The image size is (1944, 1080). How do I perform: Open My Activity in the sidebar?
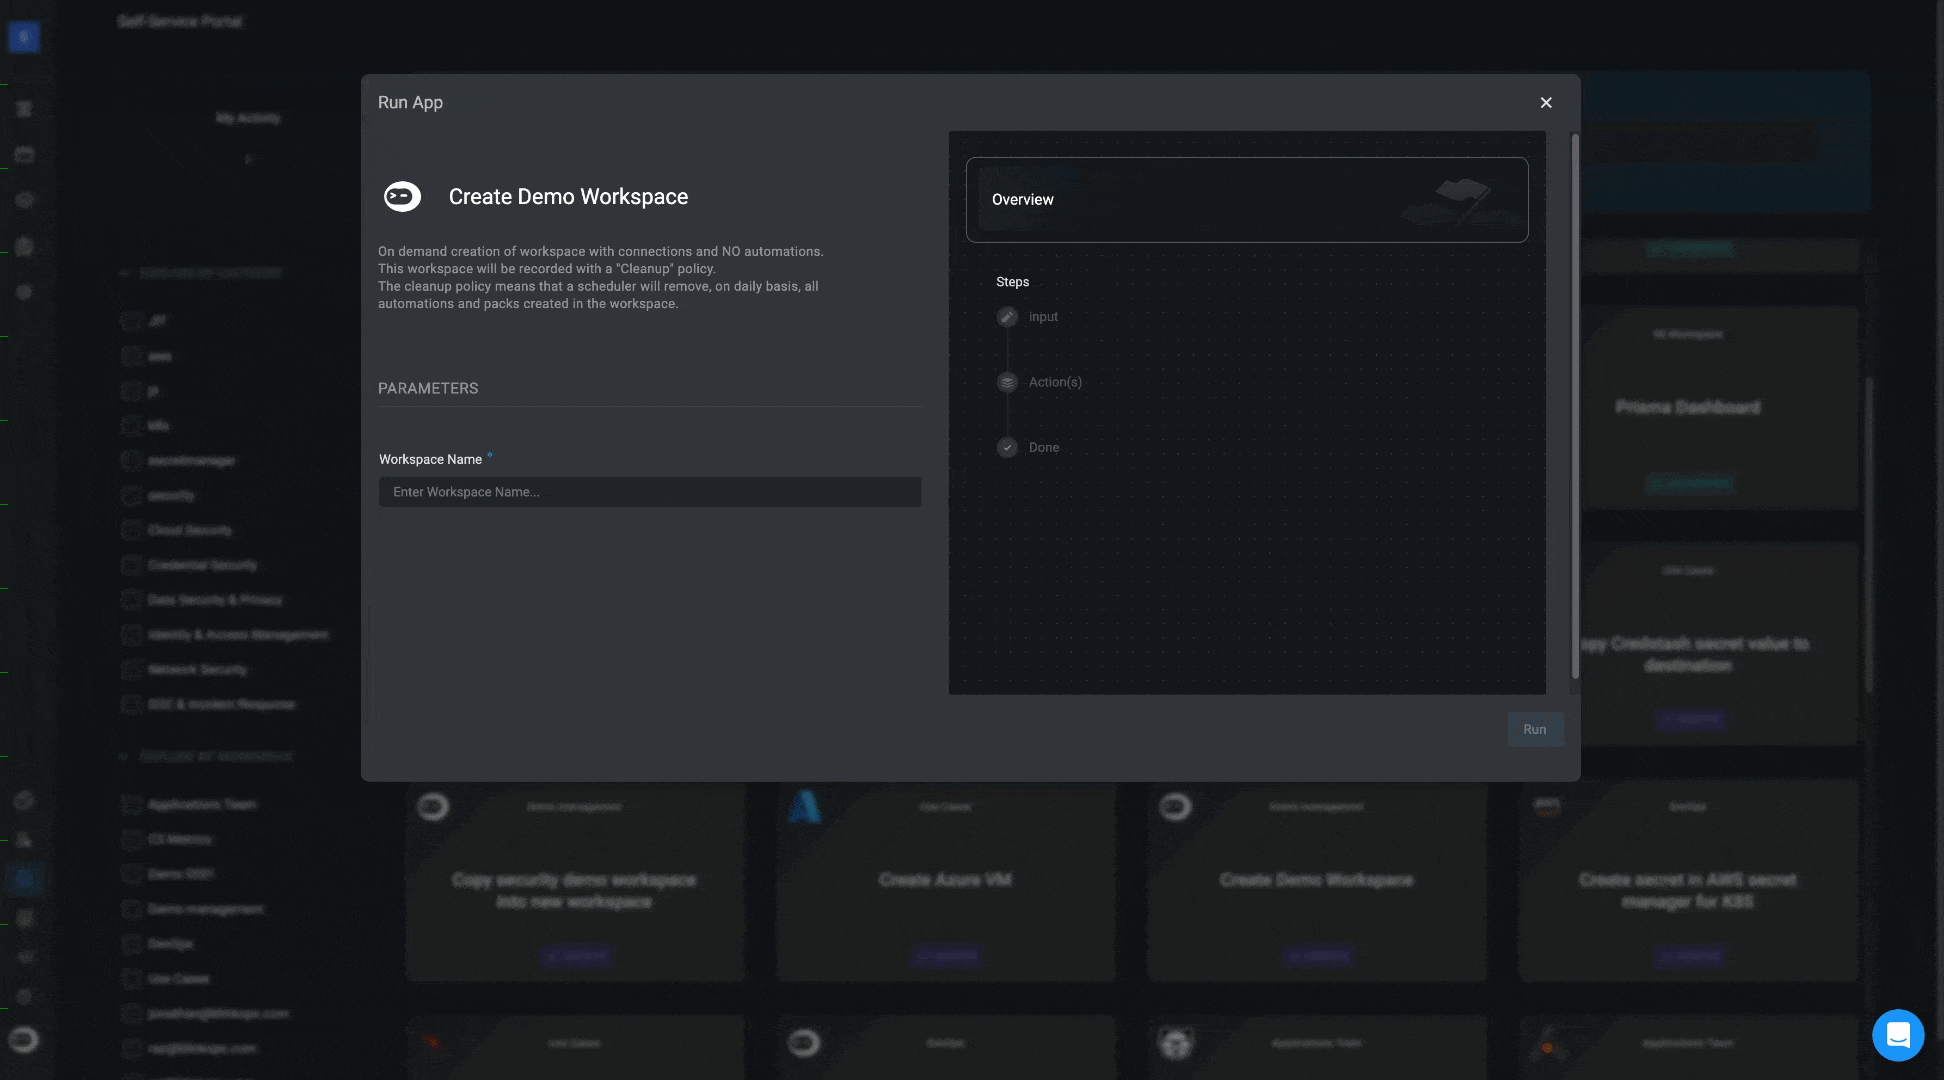(x=248, y=118)
